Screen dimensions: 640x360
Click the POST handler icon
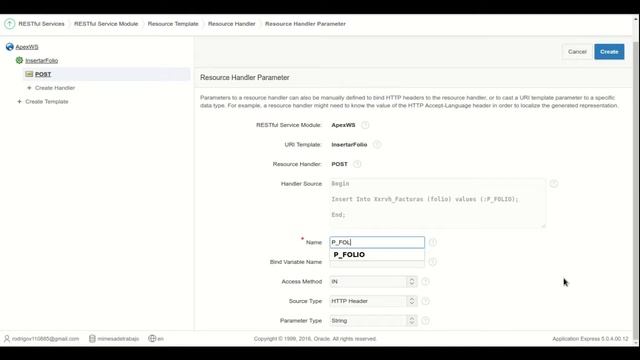click(x=29, y=74)
